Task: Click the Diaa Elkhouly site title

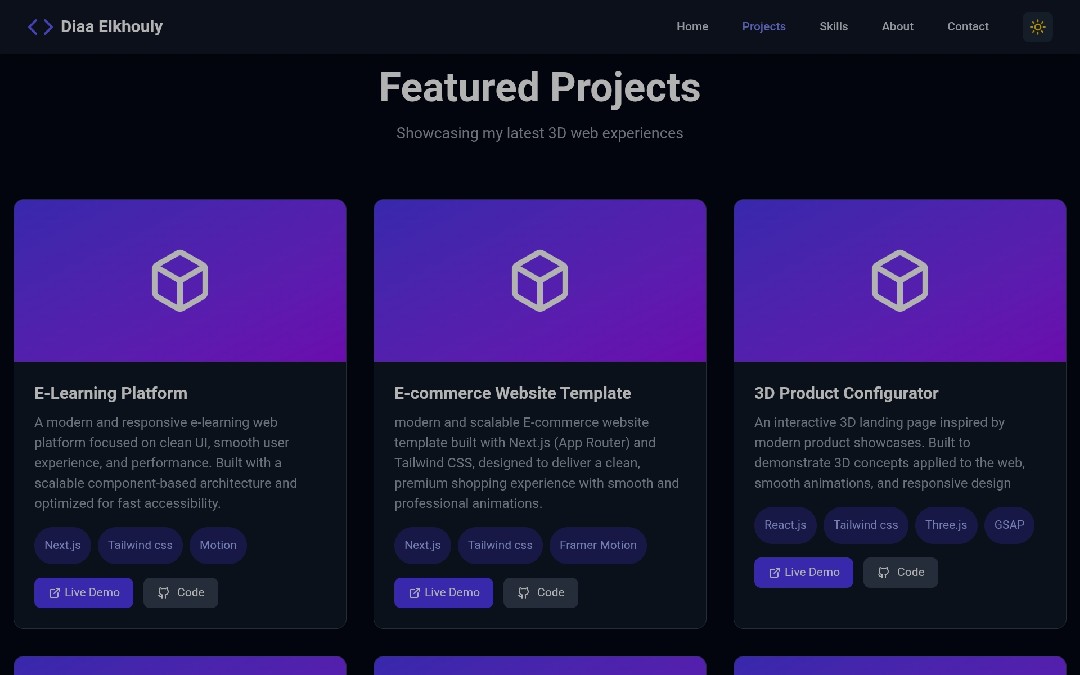Action: pos(112,27)
